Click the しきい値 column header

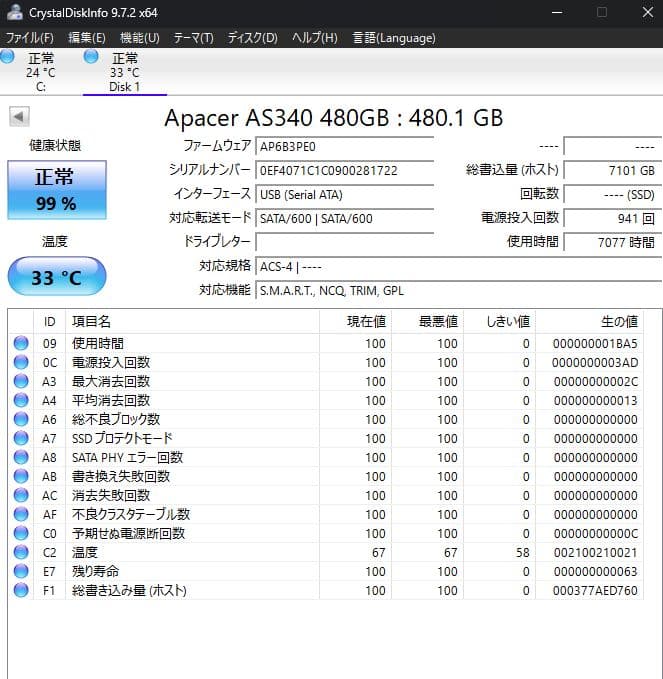tap(499, 322)
